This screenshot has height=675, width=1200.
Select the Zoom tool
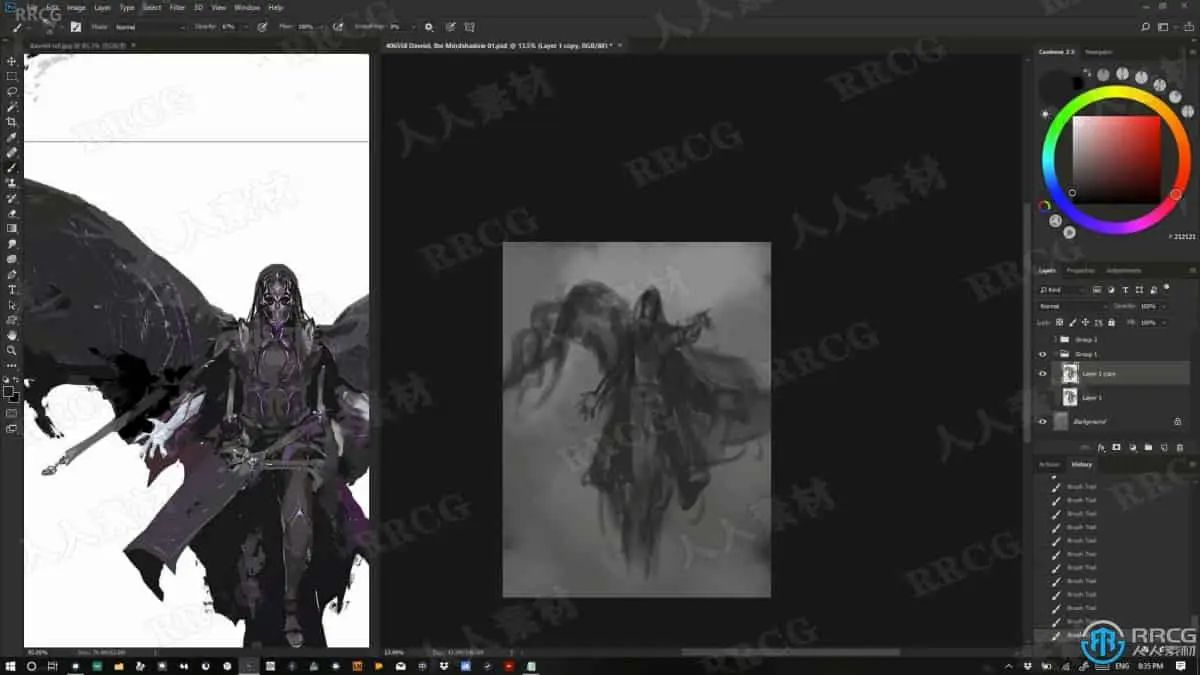pyautogui.click(x=12, y=350)
